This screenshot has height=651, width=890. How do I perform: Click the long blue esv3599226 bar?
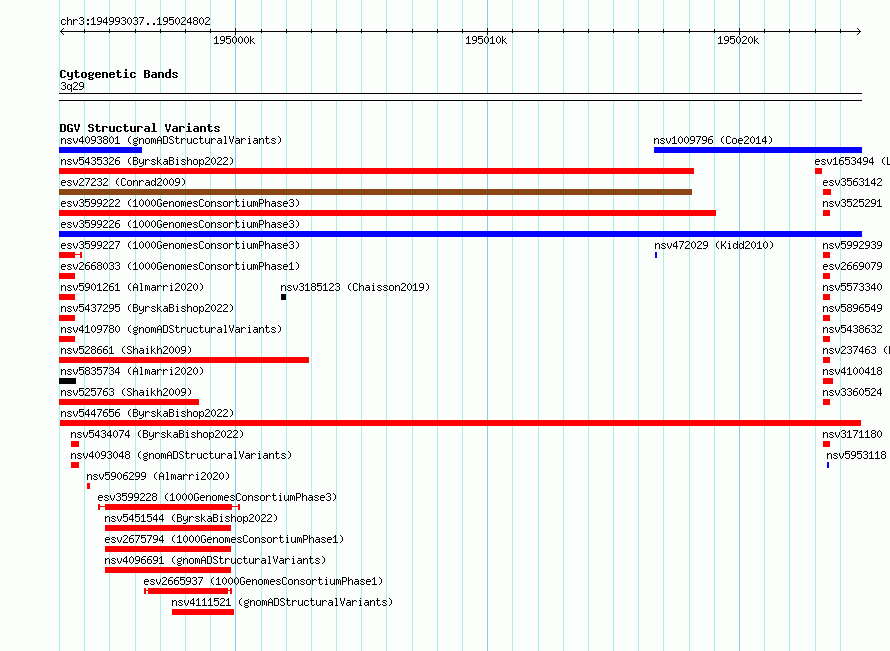point(460,234)
